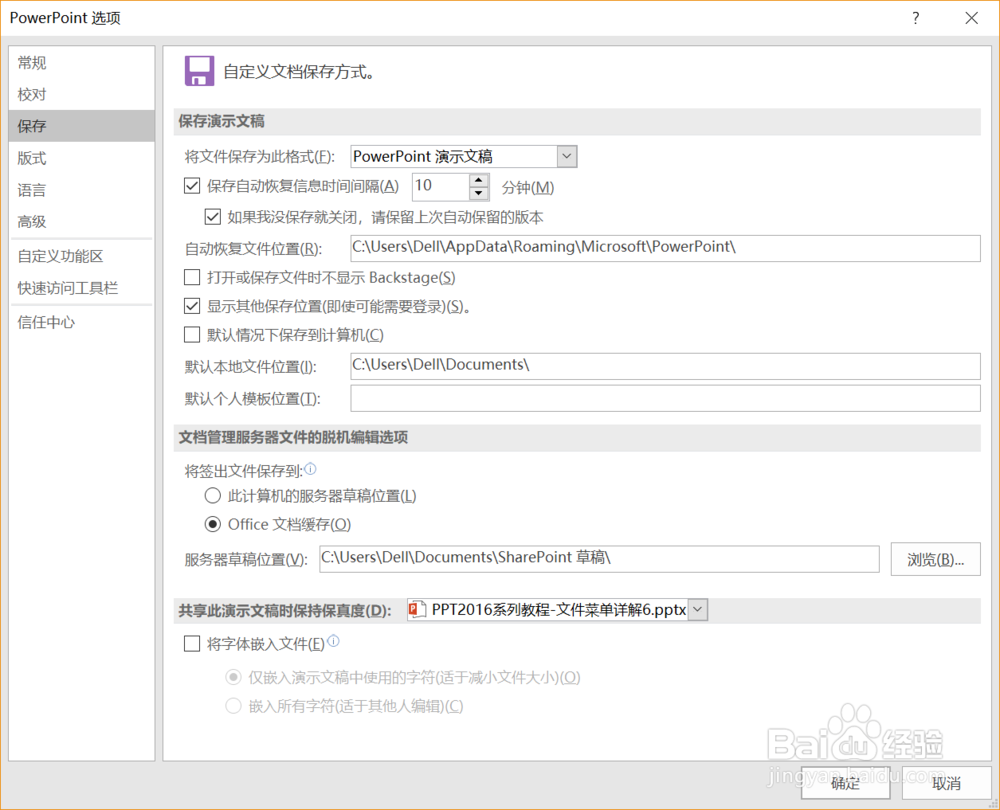The height and width of the screenshot is (810, 1000).
Task: Click the 自动恢复文件位置 path field
Action: (665, 247)
